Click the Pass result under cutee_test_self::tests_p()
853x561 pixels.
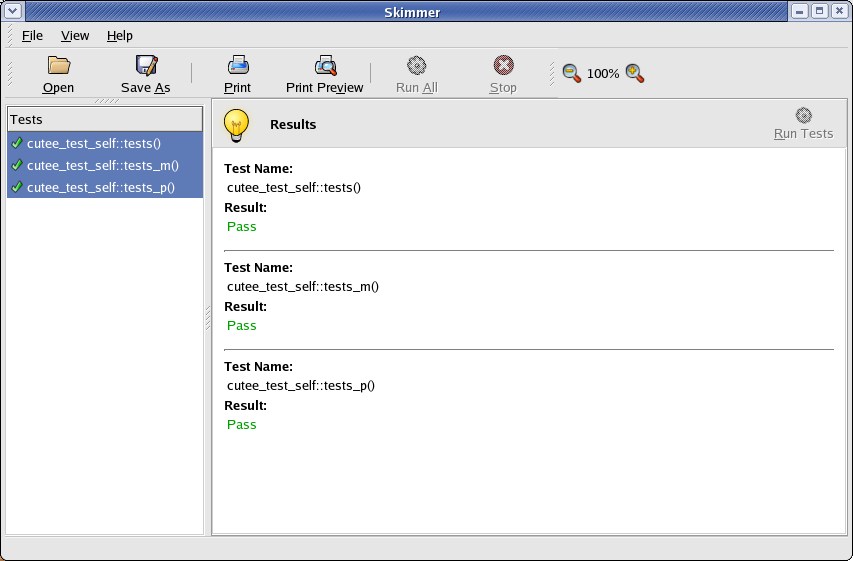click(x=242, y=424)
